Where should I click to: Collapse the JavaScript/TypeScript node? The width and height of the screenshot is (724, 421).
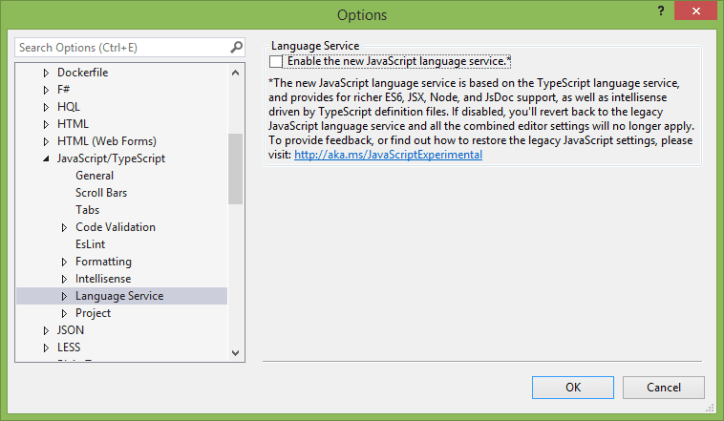coord(45,159)
